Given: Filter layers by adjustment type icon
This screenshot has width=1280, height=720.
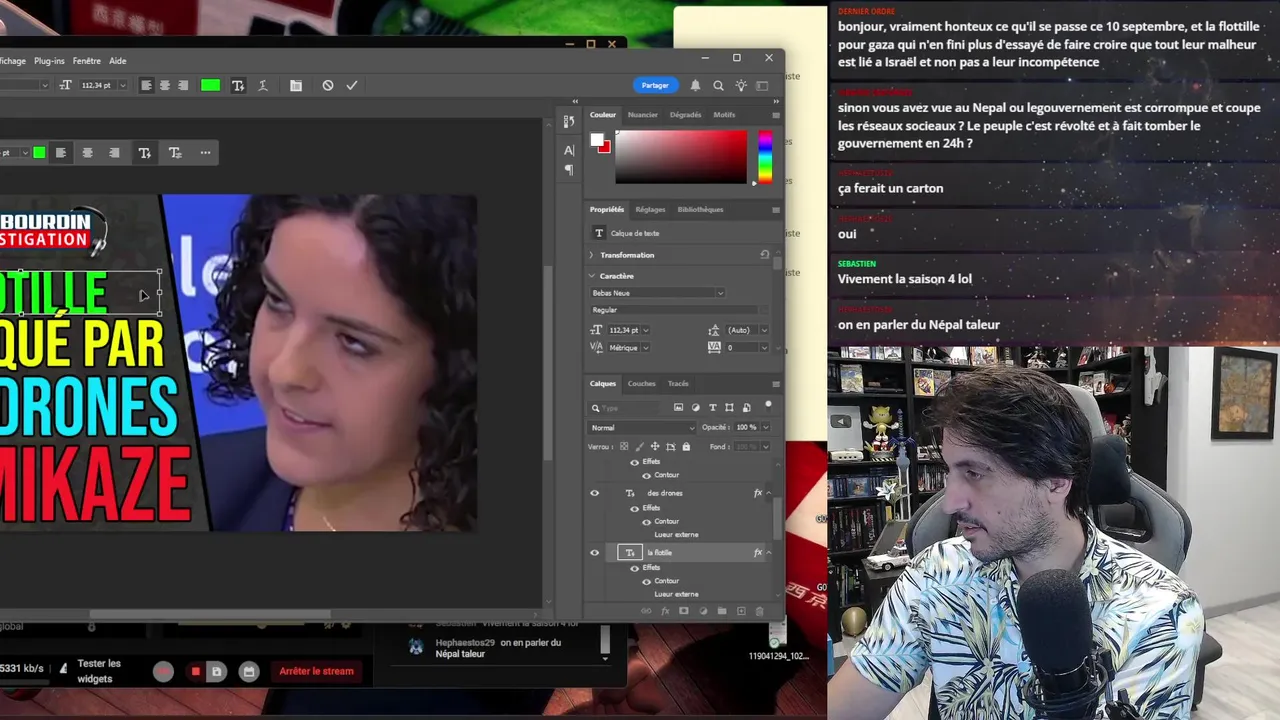Looking at the screenshot, I should 695,408.
